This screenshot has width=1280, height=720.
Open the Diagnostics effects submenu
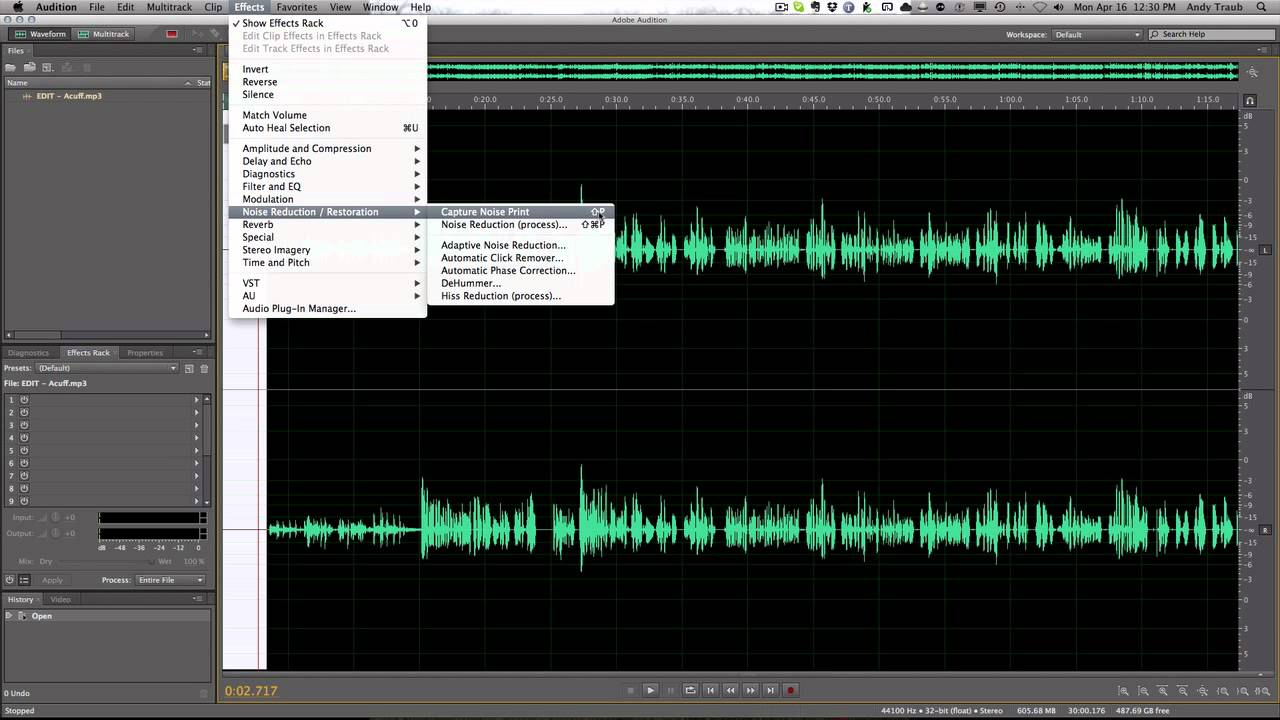pyautogui.click(x=328, y=174)
